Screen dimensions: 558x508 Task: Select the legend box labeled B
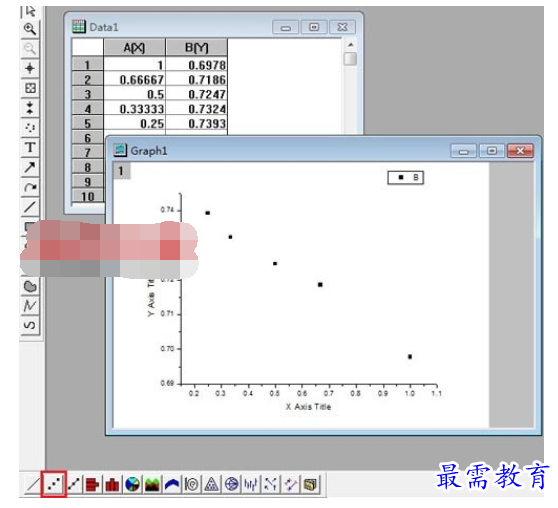click(x=406, y=177)
